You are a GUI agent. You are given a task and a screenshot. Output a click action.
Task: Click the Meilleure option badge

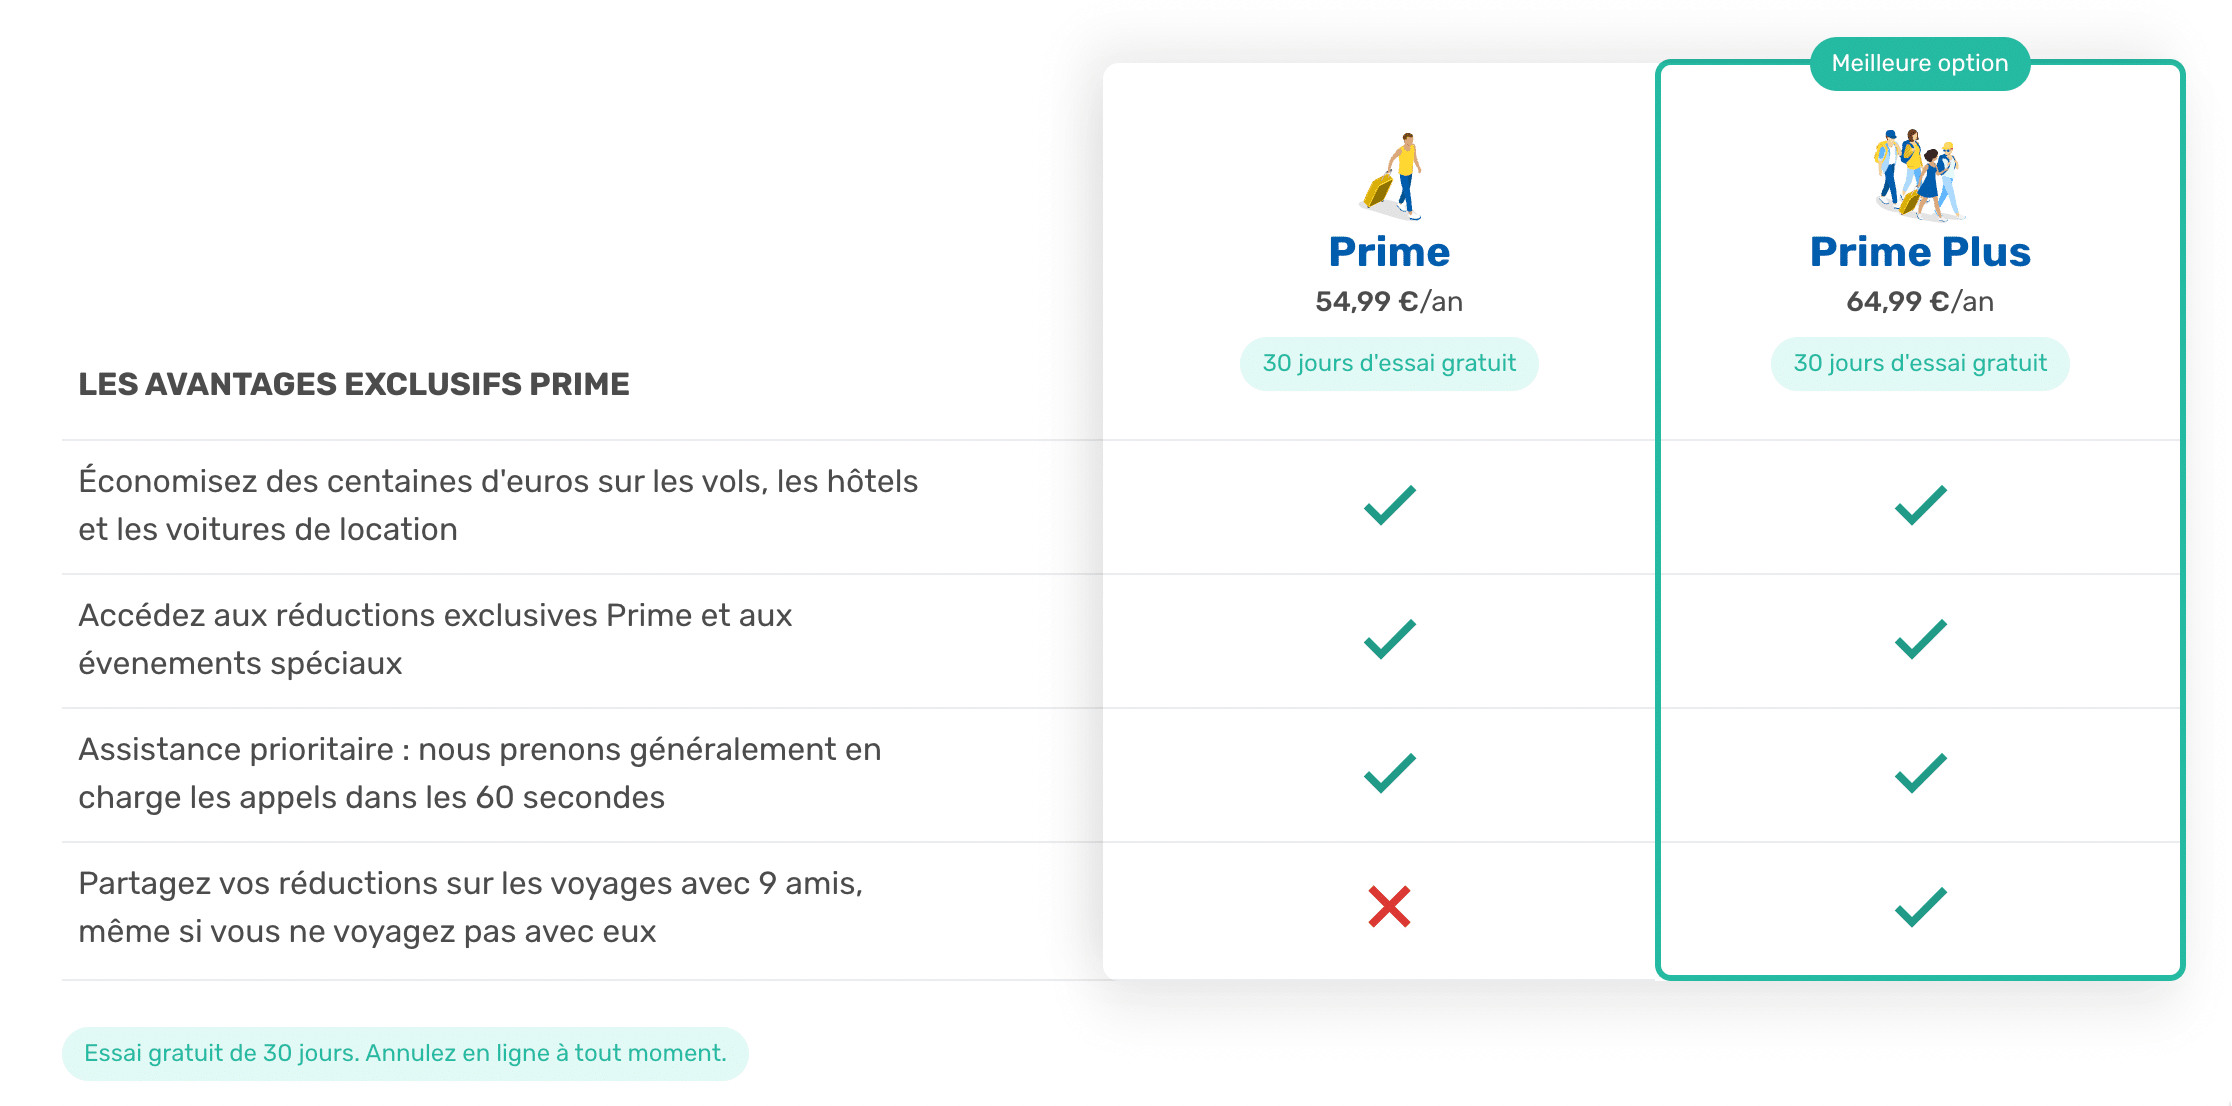pyautogui.click(x=1920, y=64)
